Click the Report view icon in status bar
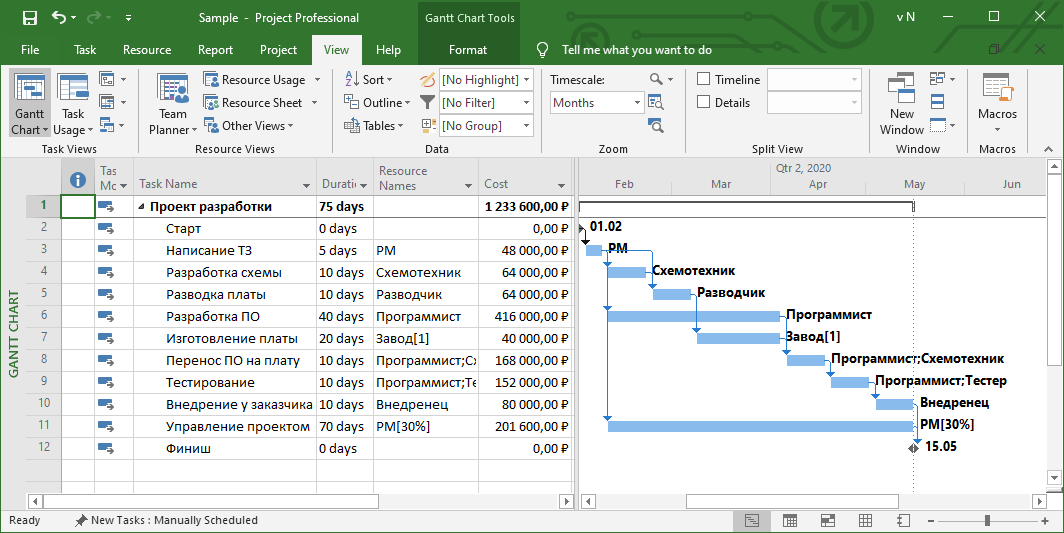Image resolution: width=1064 pixels, height=533 pixels. pos(903,521)
